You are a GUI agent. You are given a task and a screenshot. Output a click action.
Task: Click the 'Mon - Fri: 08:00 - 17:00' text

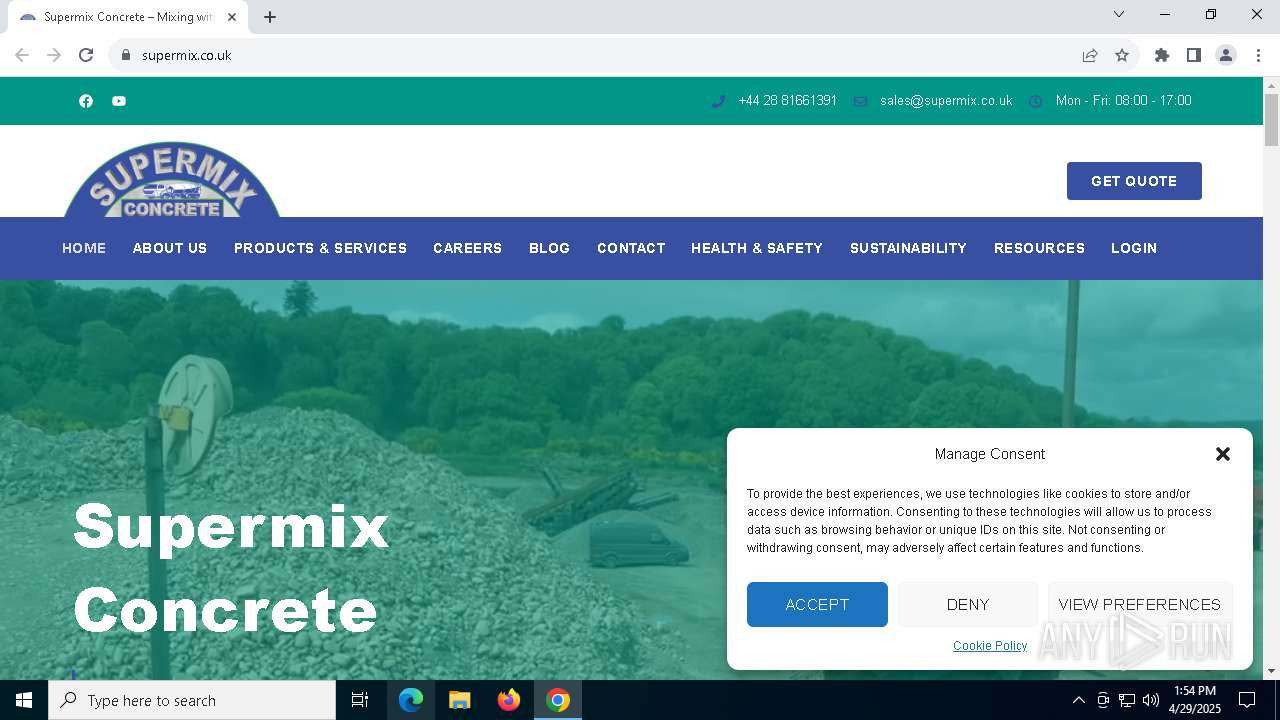(1123, 101)
